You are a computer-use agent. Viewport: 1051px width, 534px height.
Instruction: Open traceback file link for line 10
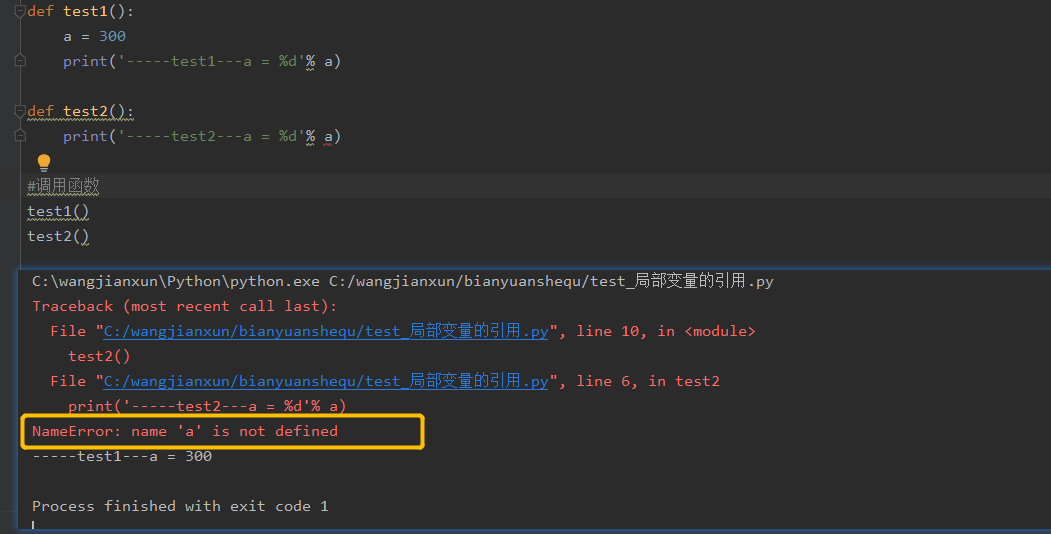pos(326,331)
